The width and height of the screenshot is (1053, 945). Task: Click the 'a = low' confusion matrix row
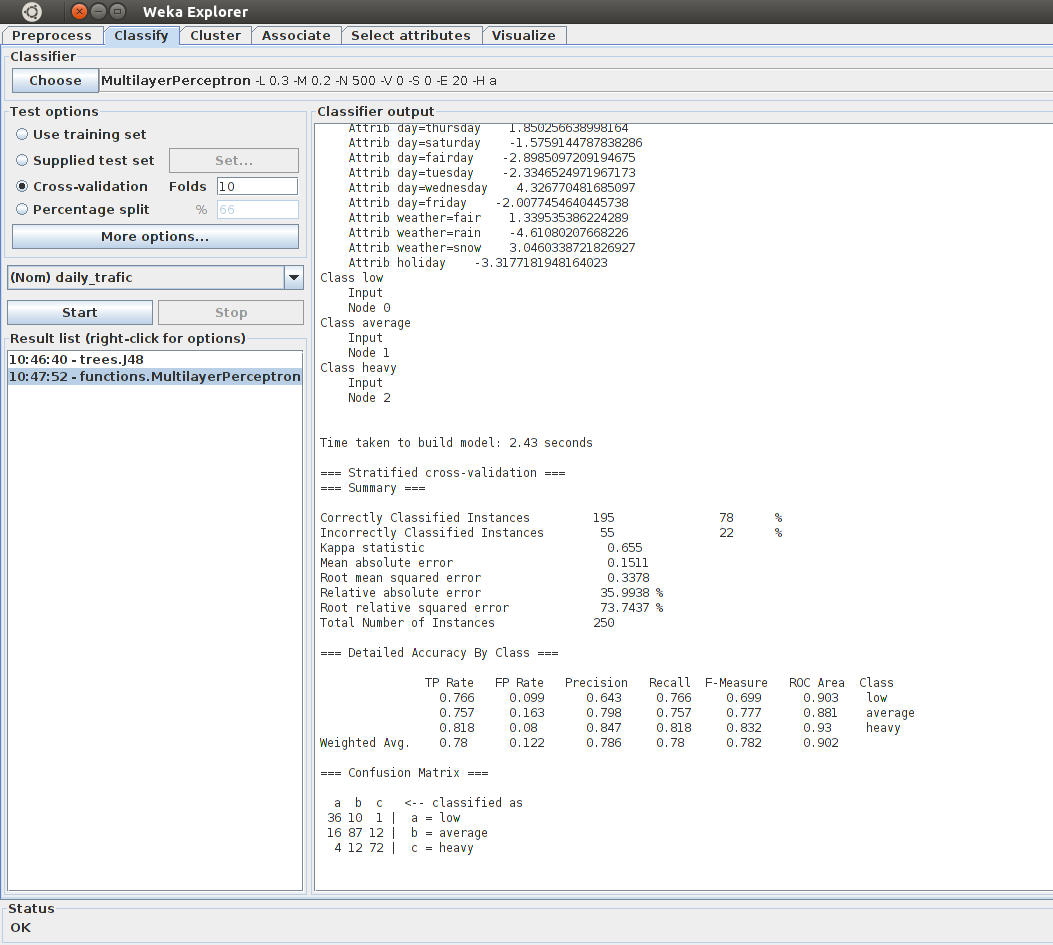[x=394, y=818]
